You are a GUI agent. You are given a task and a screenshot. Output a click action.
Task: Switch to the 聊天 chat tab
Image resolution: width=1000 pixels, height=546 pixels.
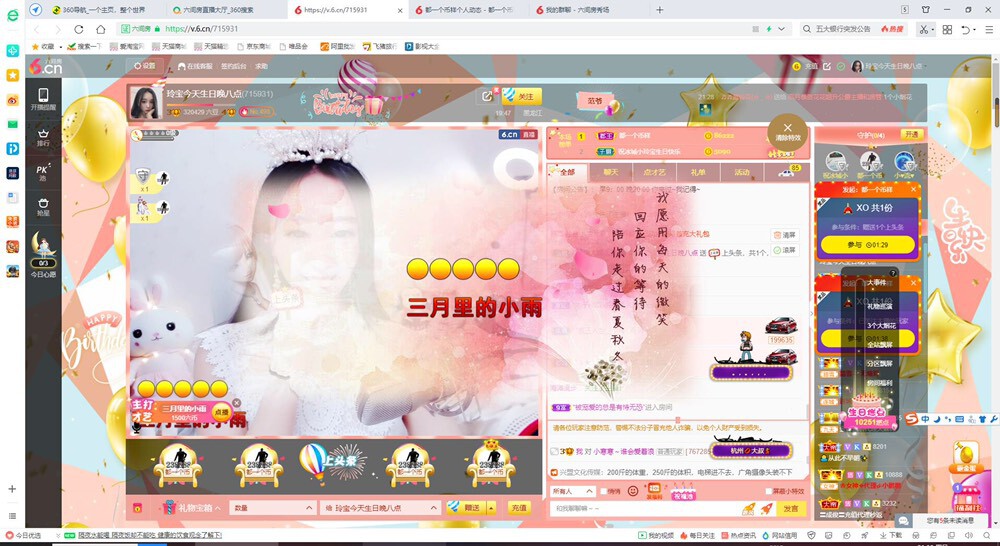pyautogui.click(x=611, y=172)
